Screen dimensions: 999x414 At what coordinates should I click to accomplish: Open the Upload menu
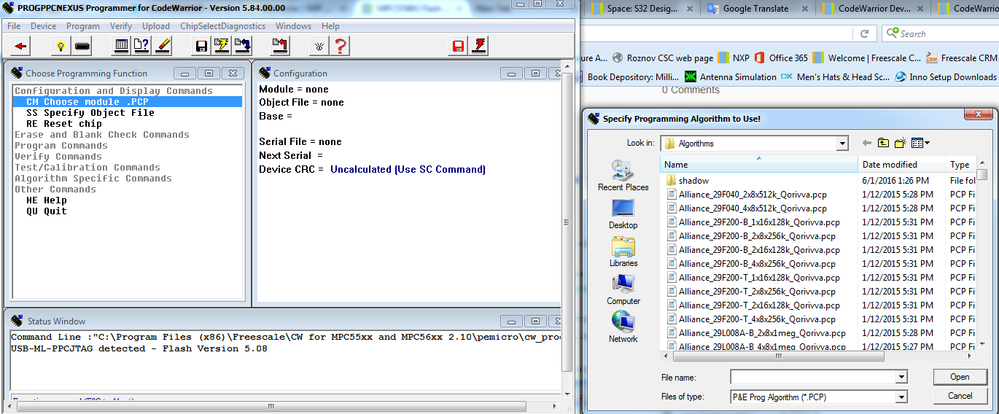[155, 26]
